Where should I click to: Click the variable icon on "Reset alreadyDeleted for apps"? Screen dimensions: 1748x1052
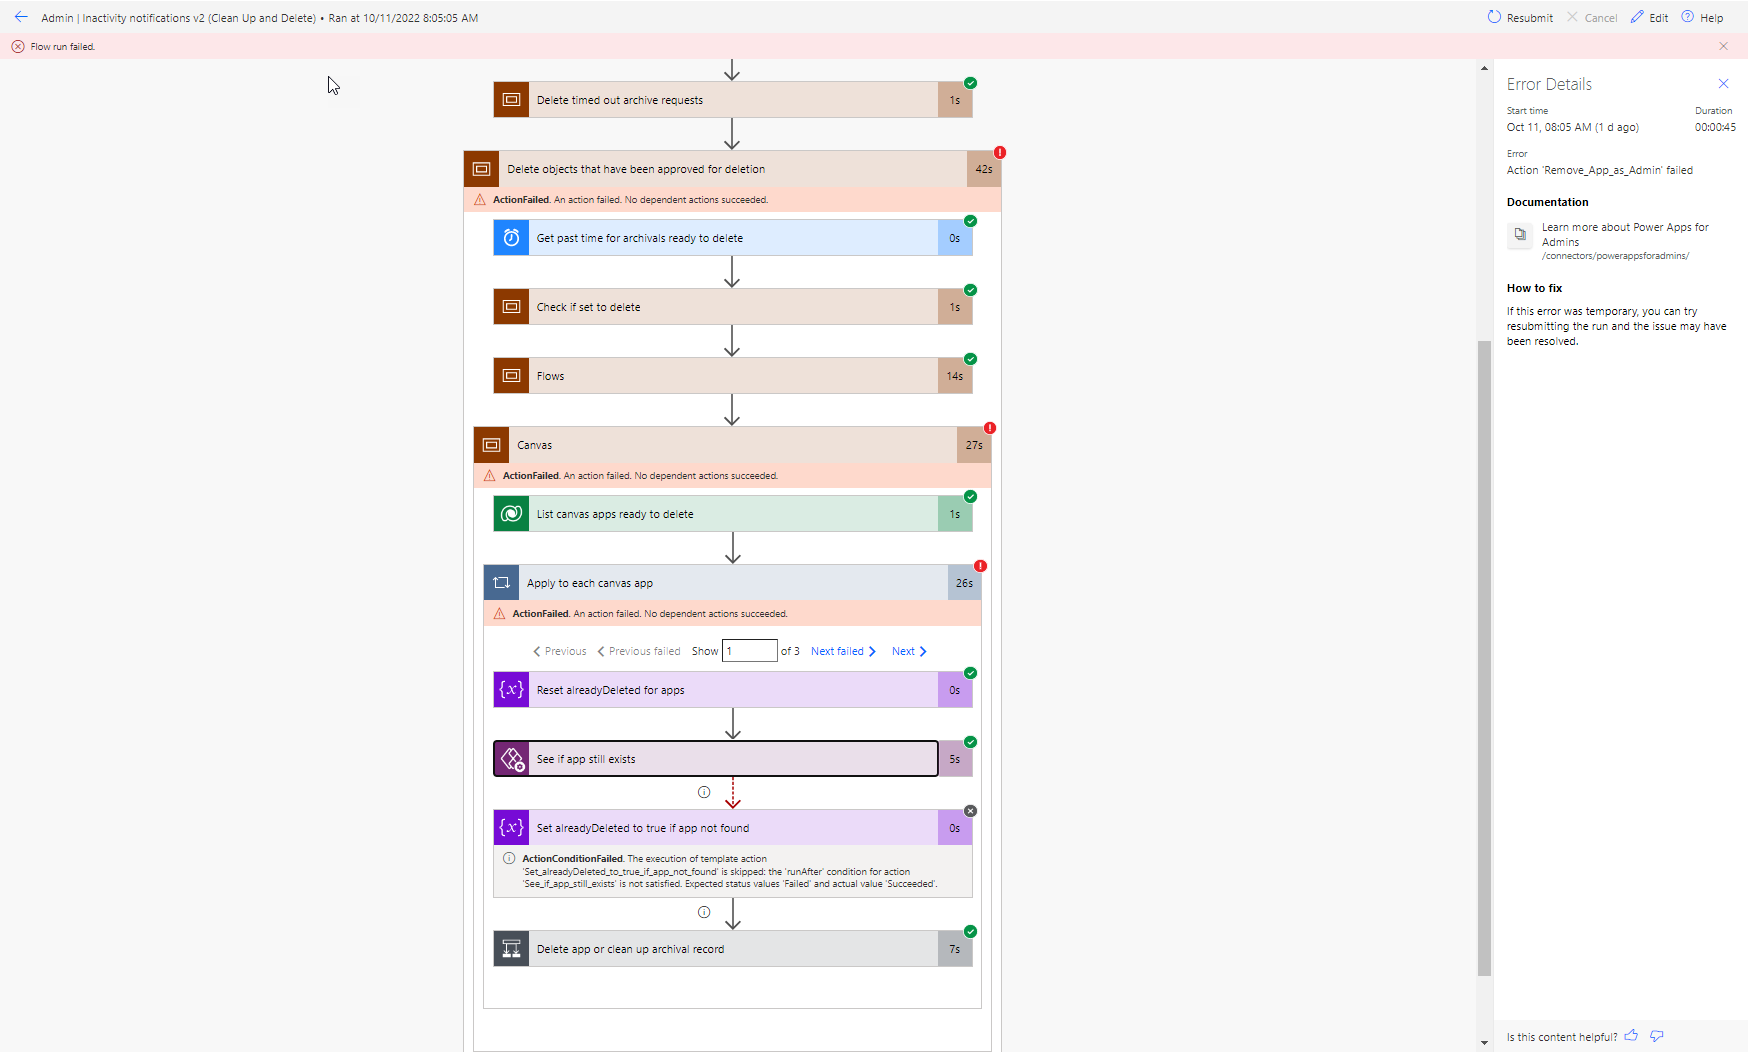coord(511,689)
